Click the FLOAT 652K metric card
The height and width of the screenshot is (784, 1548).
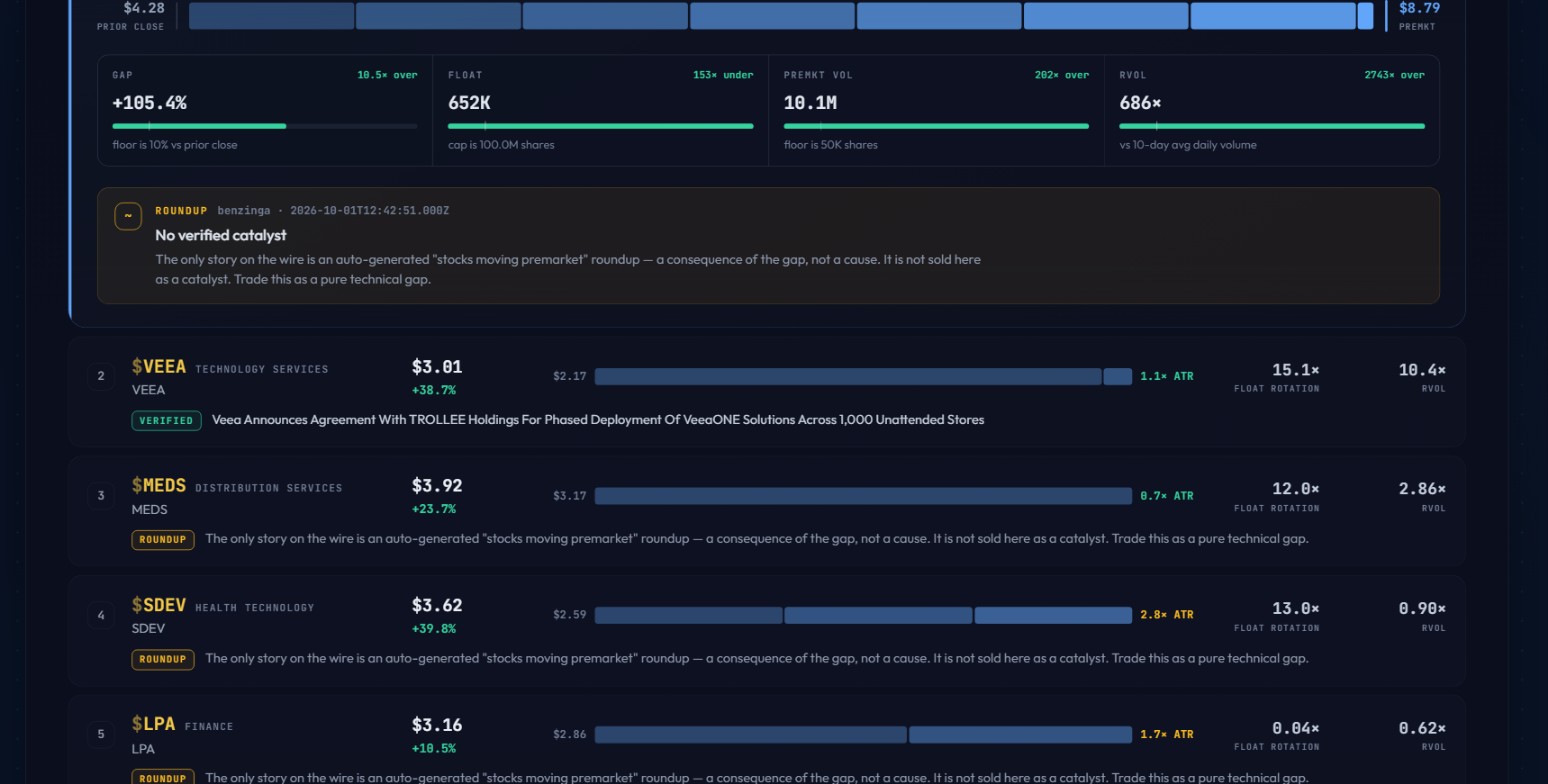point(601,110)
